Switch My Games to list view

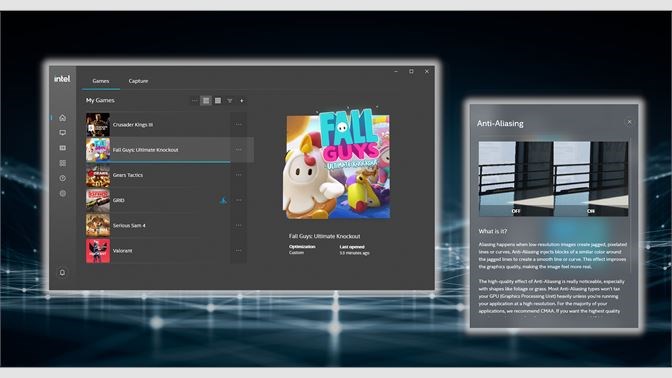click(206, 101)
